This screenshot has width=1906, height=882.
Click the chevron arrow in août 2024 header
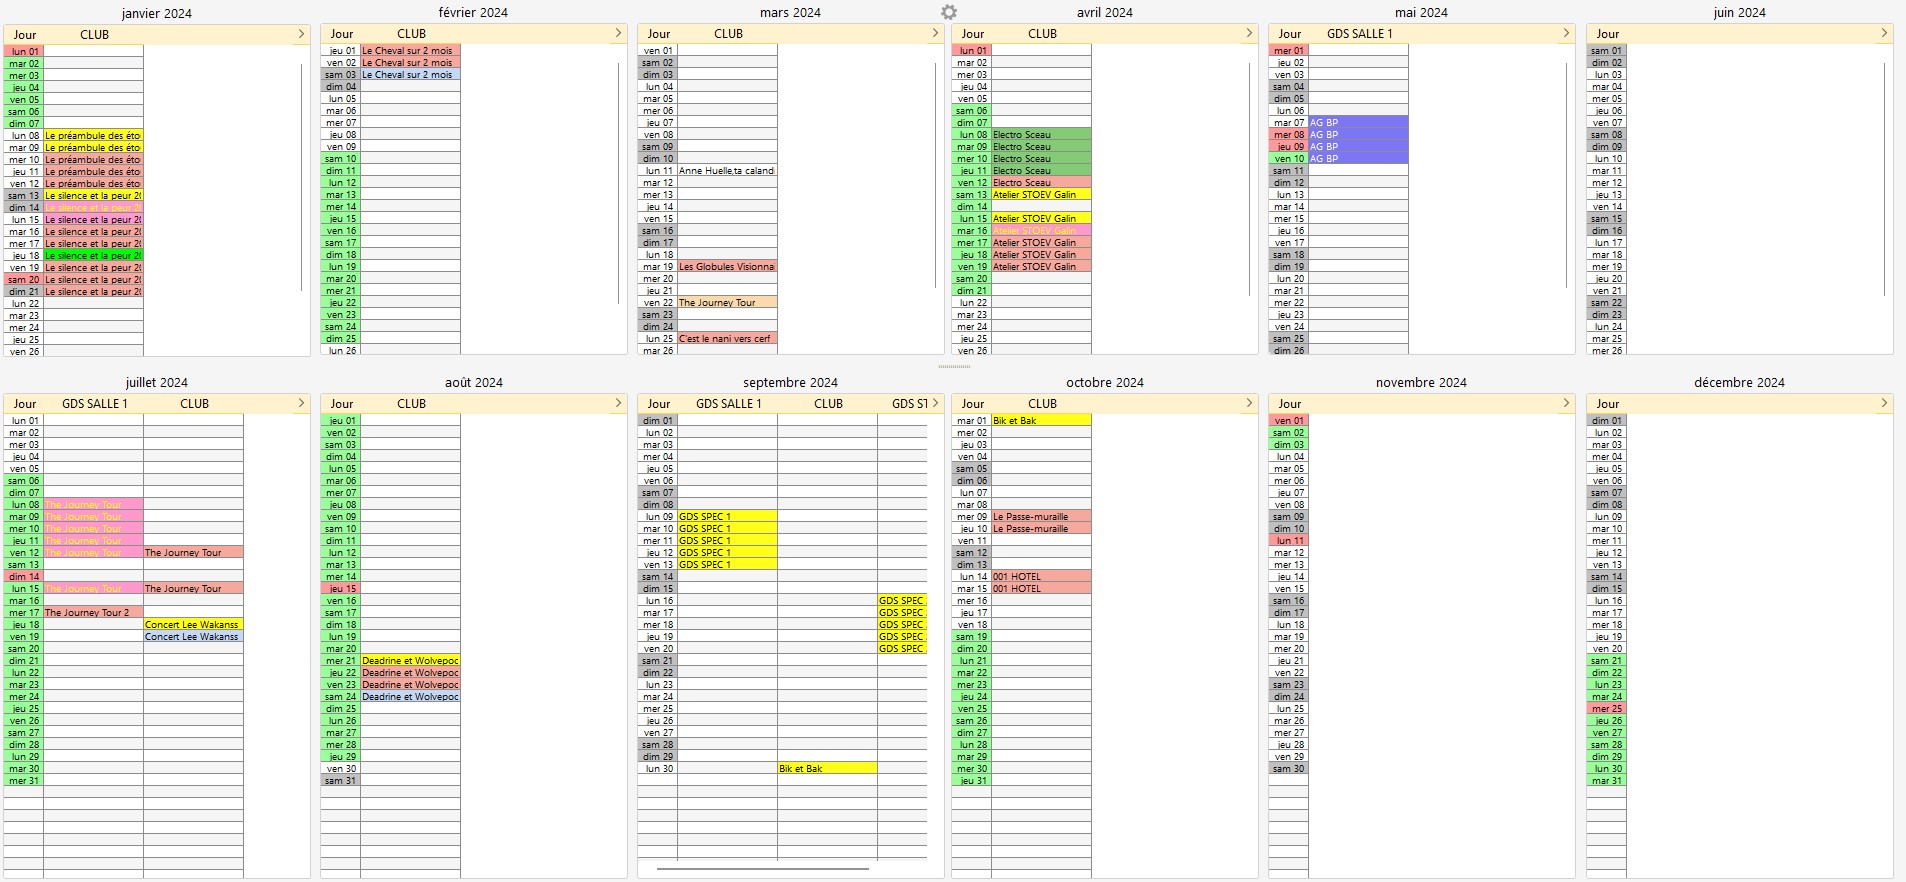pos(618,403)
